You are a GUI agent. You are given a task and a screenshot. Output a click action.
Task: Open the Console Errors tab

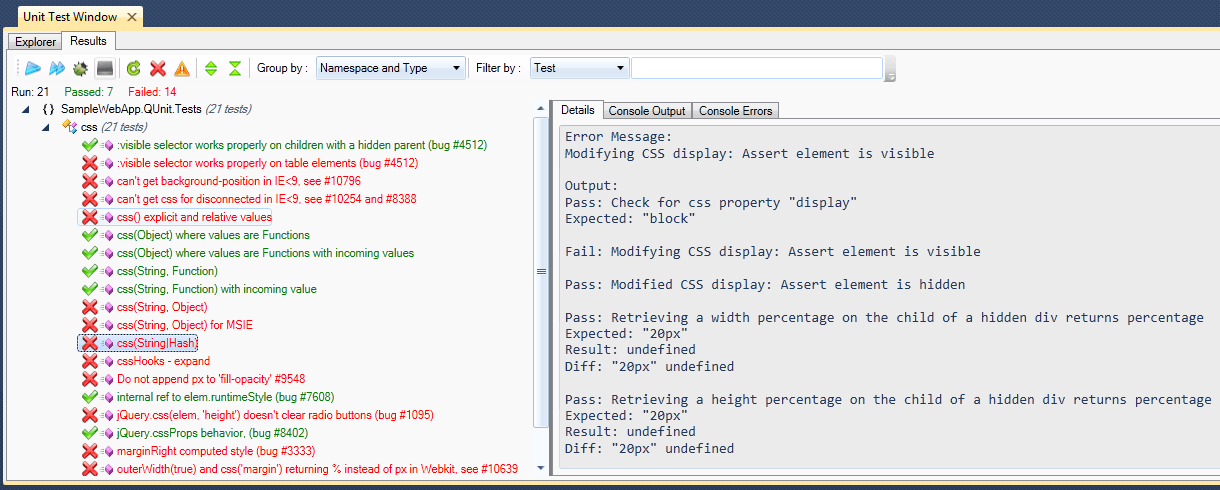coord(736,110)
